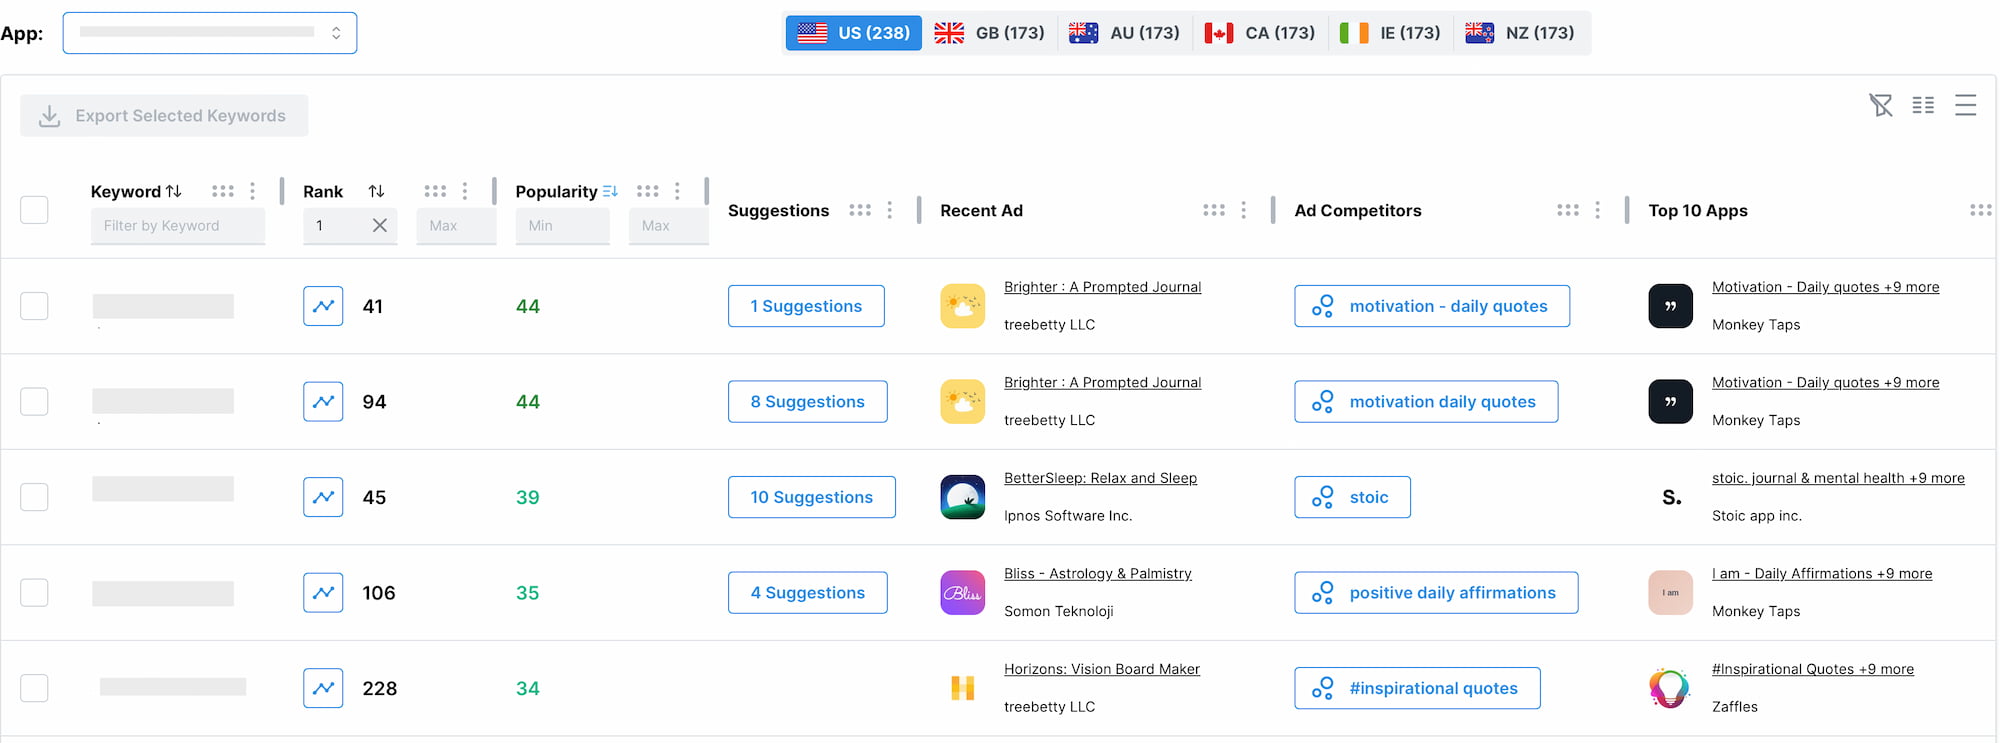
Task: Open 'I am - Daily Affirmations +9 more' link
Action: tap(1822, 574)
